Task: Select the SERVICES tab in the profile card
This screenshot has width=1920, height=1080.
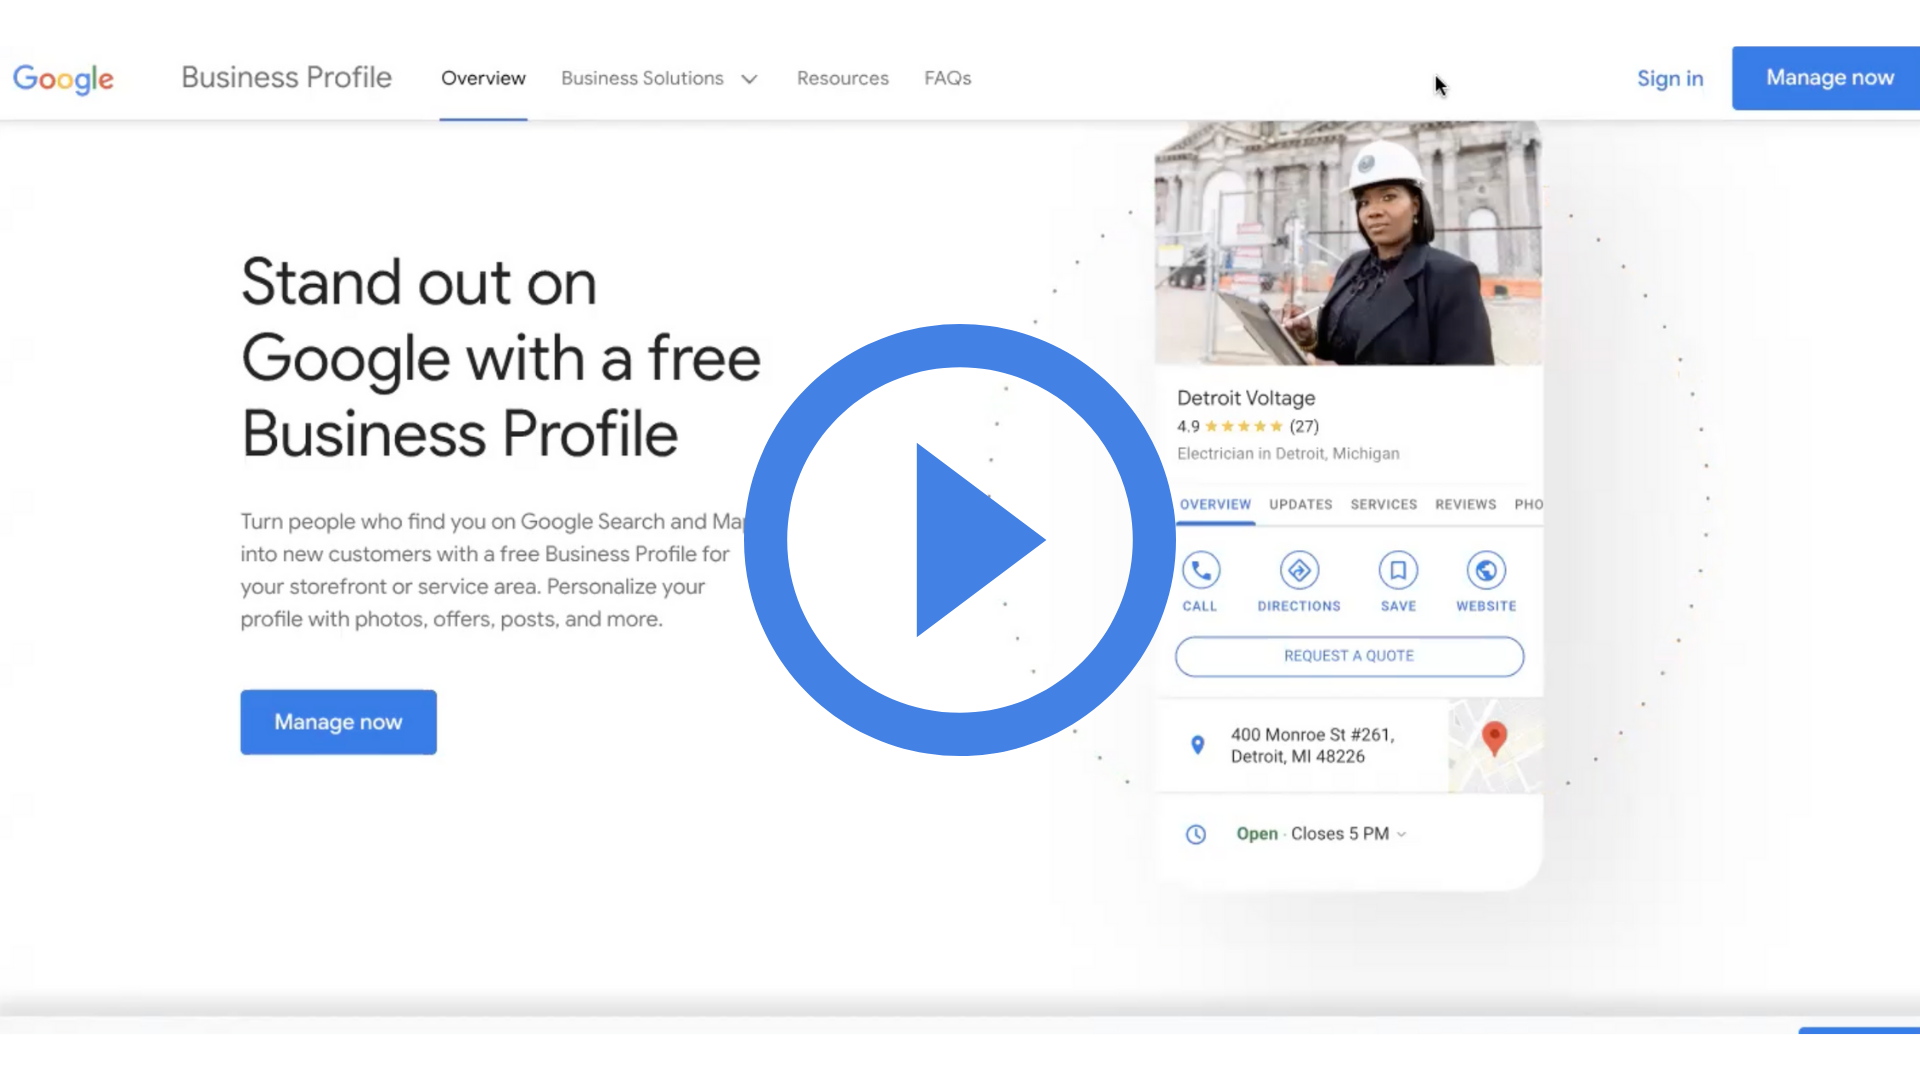Action: pyautogui.click(x=1383, y=504)
